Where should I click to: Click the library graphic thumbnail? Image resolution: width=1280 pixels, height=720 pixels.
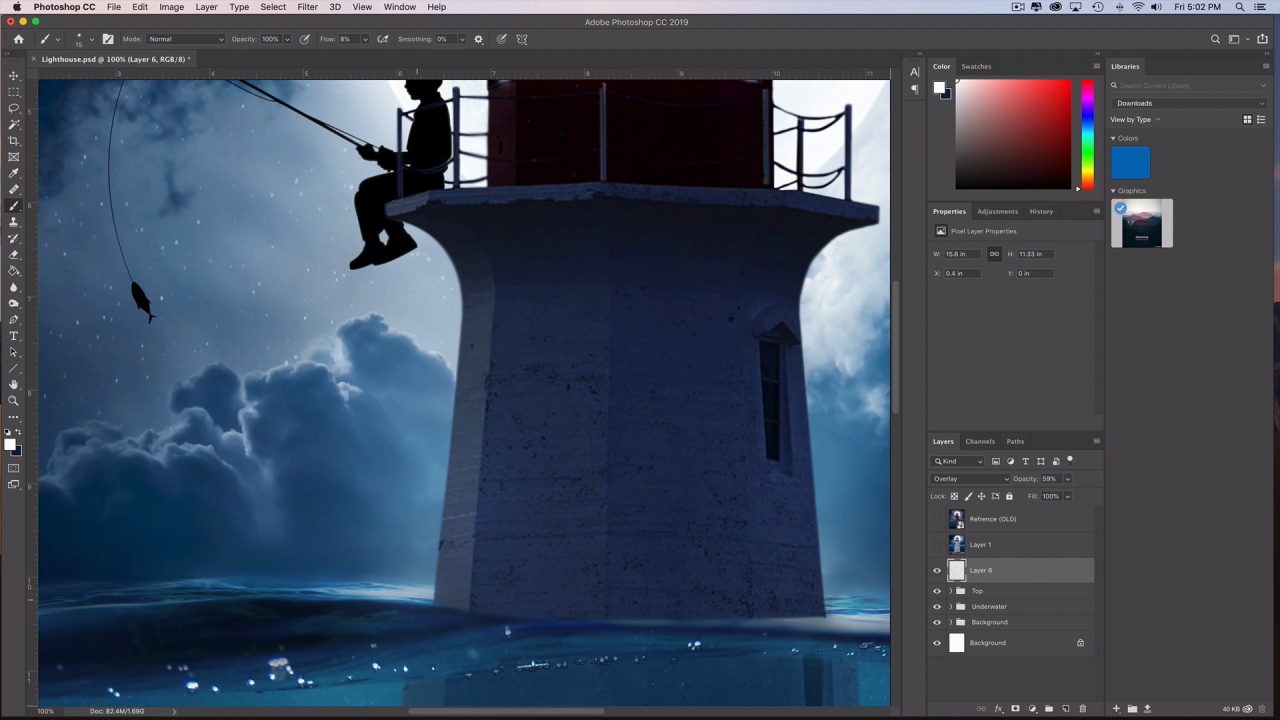1142,224
